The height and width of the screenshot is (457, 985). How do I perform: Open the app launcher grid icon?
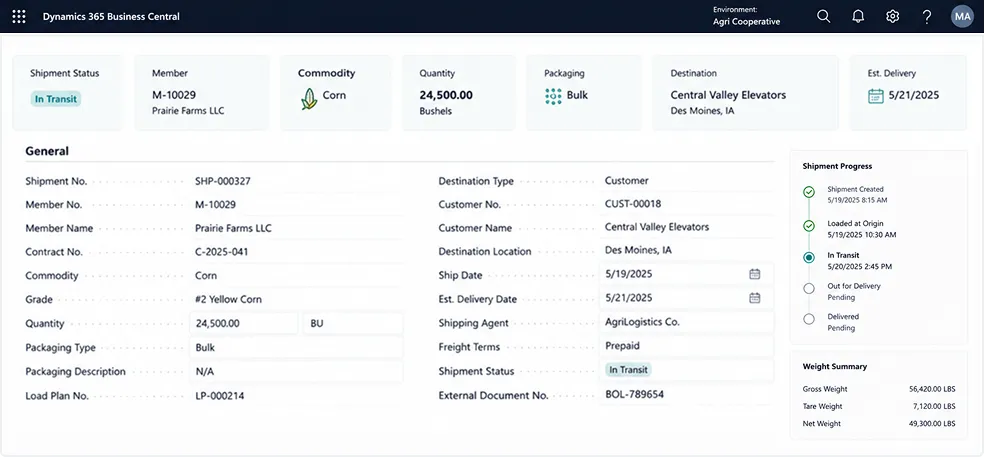coord(19,16)
